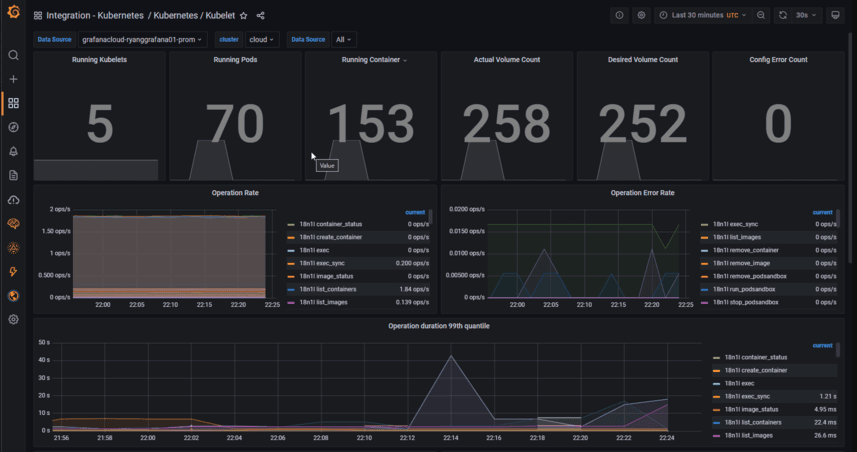Toggle the exec_sync series in Operation Rate legend

322,263
